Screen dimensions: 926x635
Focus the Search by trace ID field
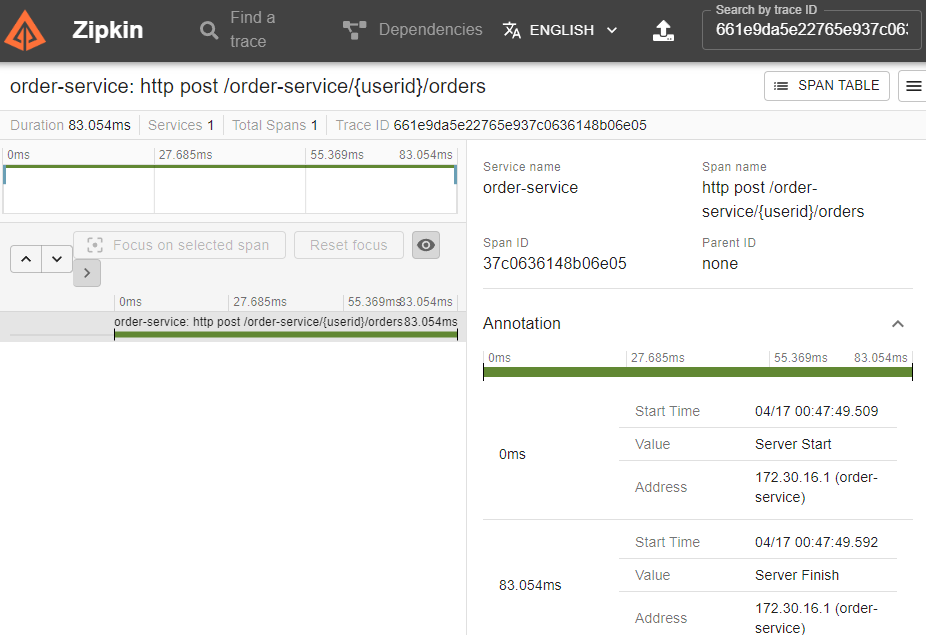tap(811, 30)
